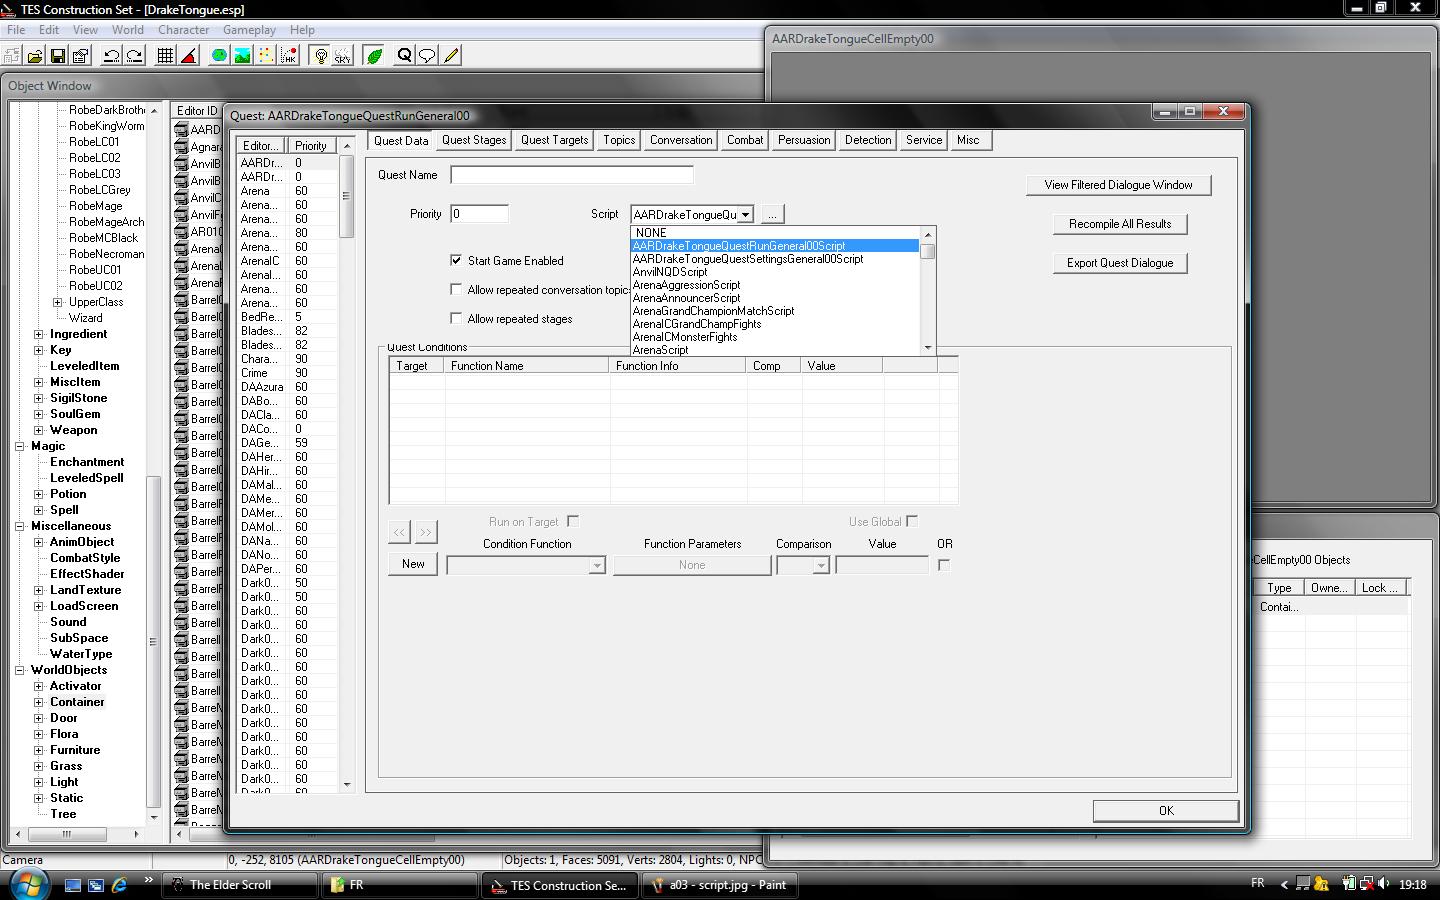Screen dimensions: 1440x900
Task: Toggle the green leaf grass icon
Action: point(374,56)
